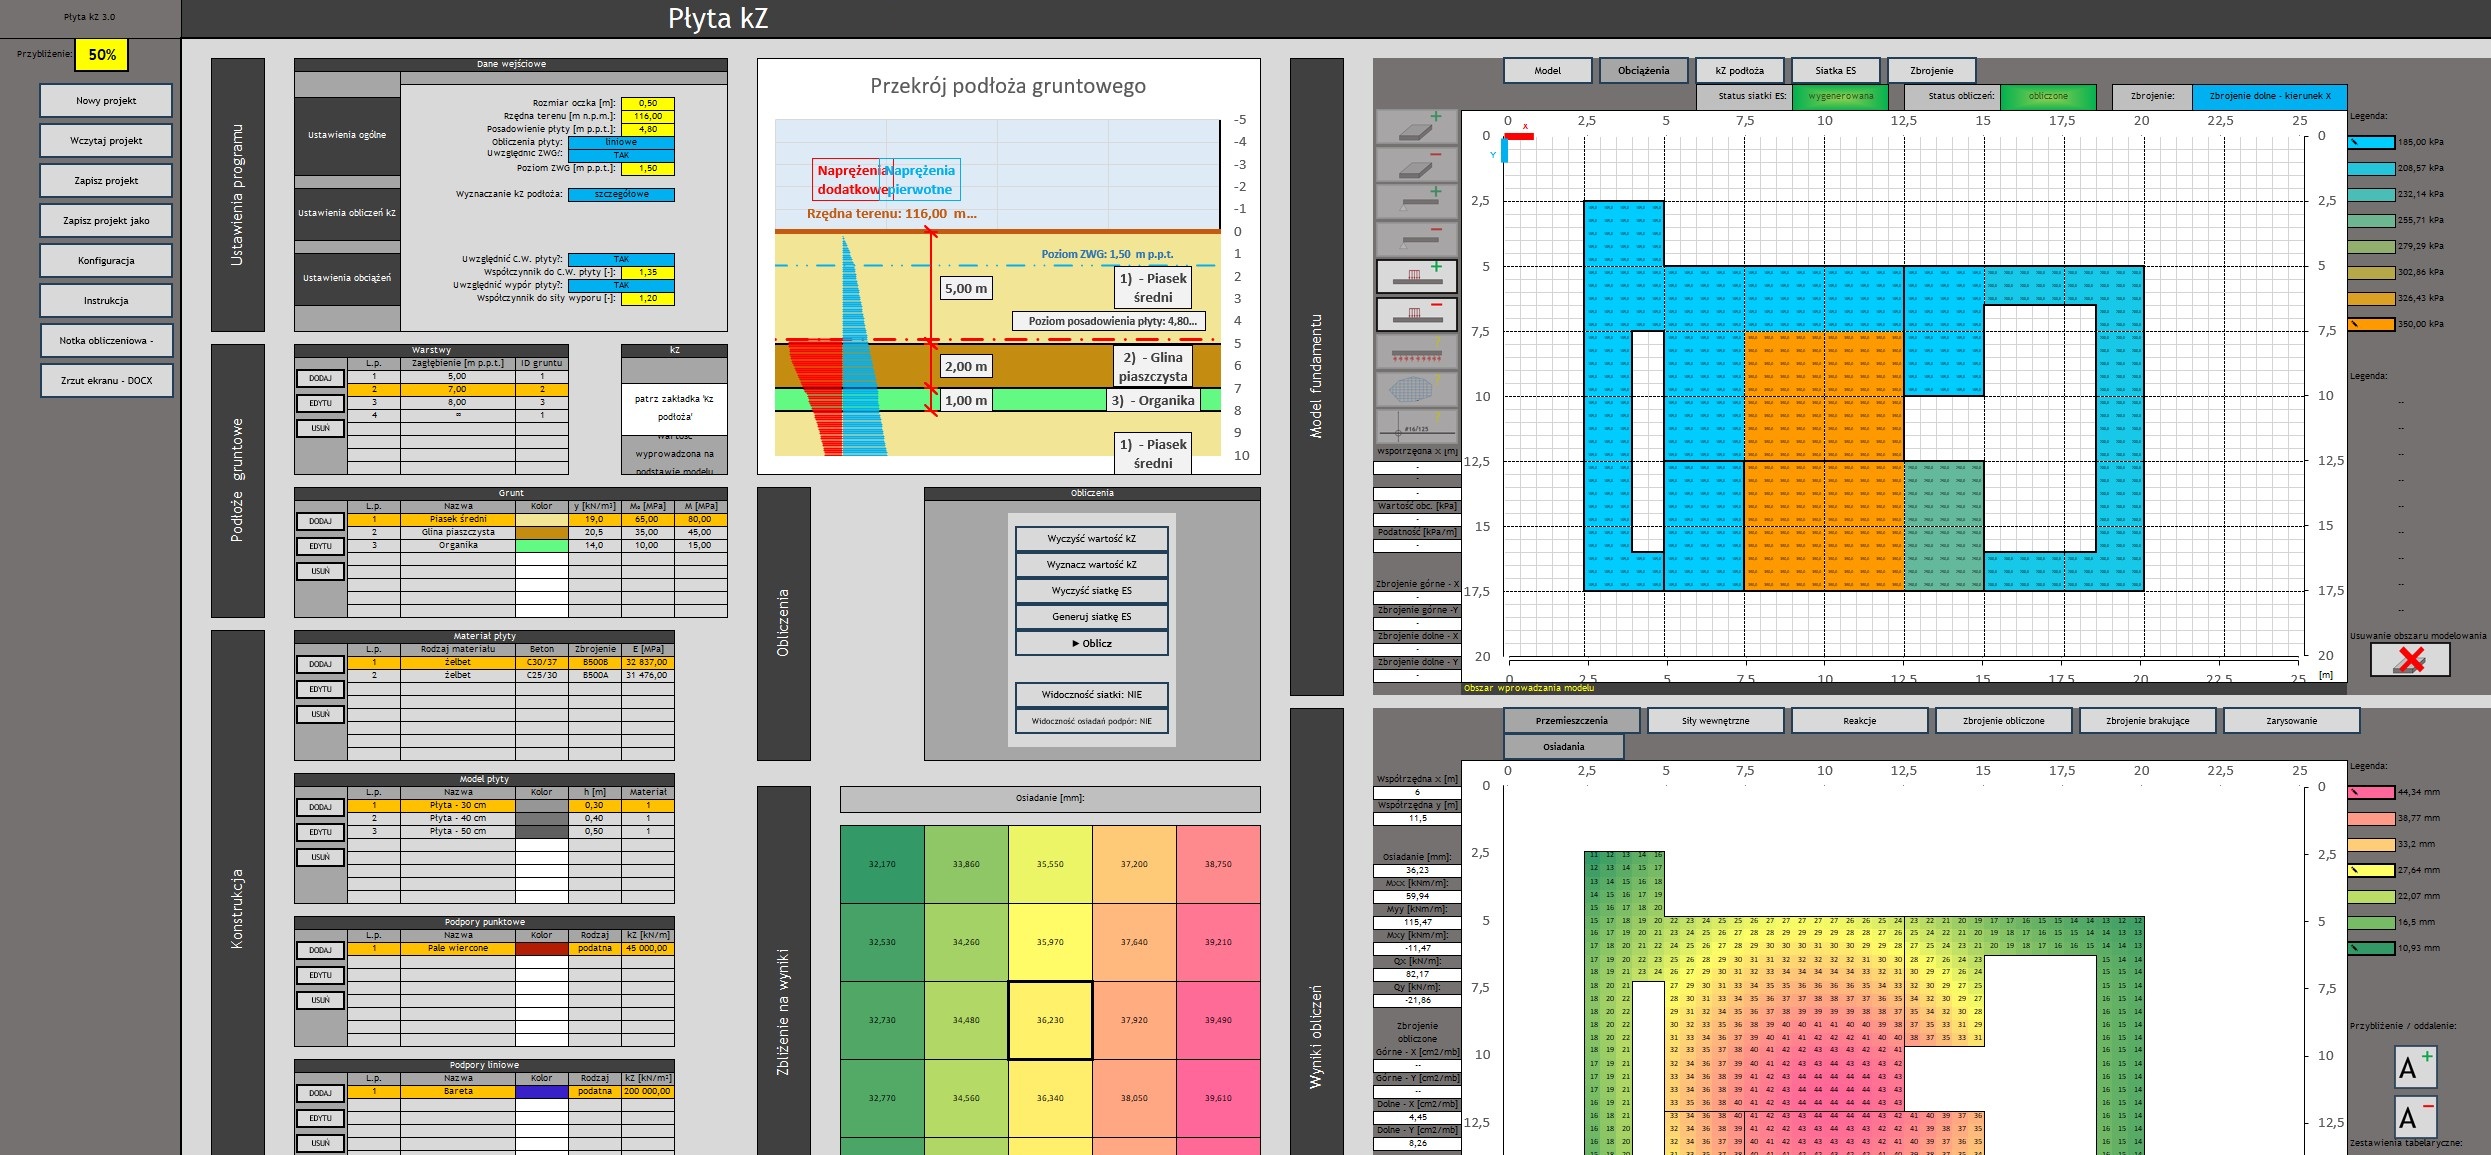Image resolution: width=2491 pixels, height=1155 pixels.
Task: Open 'Zbrojenie dolne - kierunek X' selector
Action: (2269, 96)
